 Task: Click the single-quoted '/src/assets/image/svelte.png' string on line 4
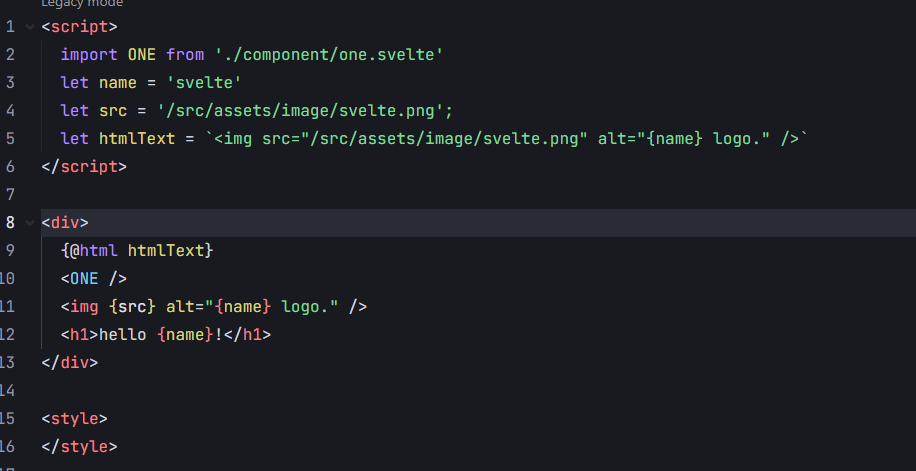click(x=301, y=111)
